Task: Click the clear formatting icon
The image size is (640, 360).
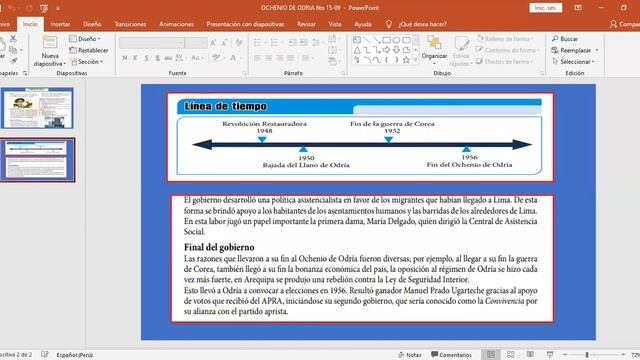Action: 239,43
